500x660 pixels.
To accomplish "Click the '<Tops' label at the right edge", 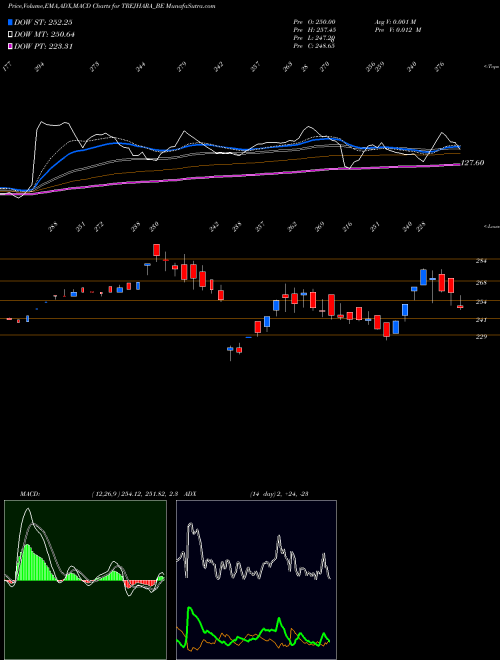I will (491, 67).
